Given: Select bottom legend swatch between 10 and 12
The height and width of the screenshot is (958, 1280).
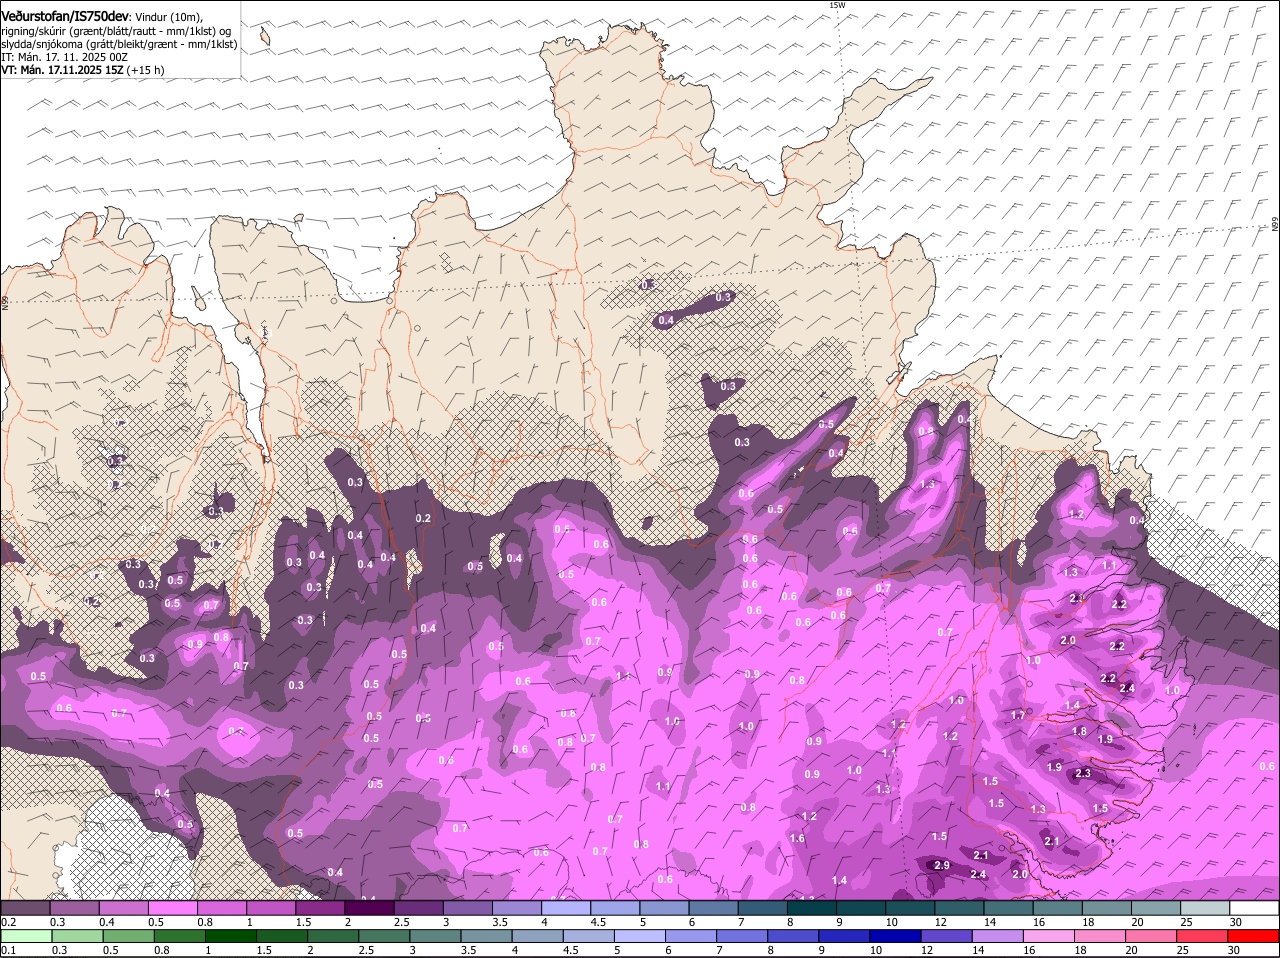Looking at the screenshot, I should click(x=896, y=937).
